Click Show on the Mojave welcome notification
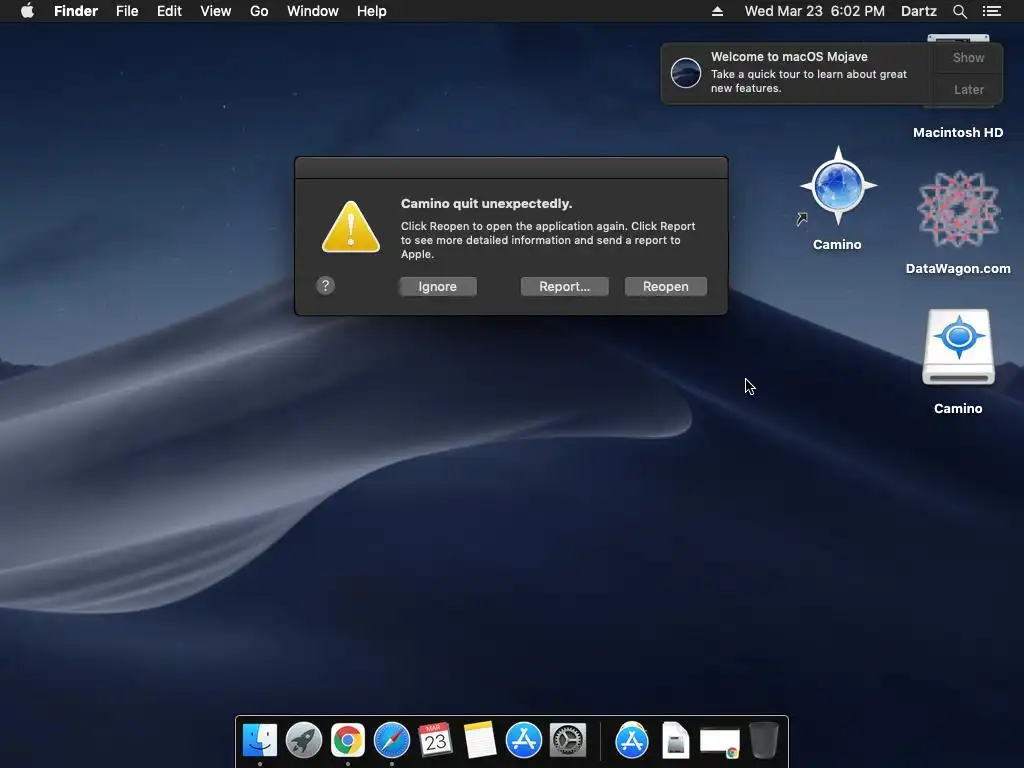1024x768 pixels. 968,57
